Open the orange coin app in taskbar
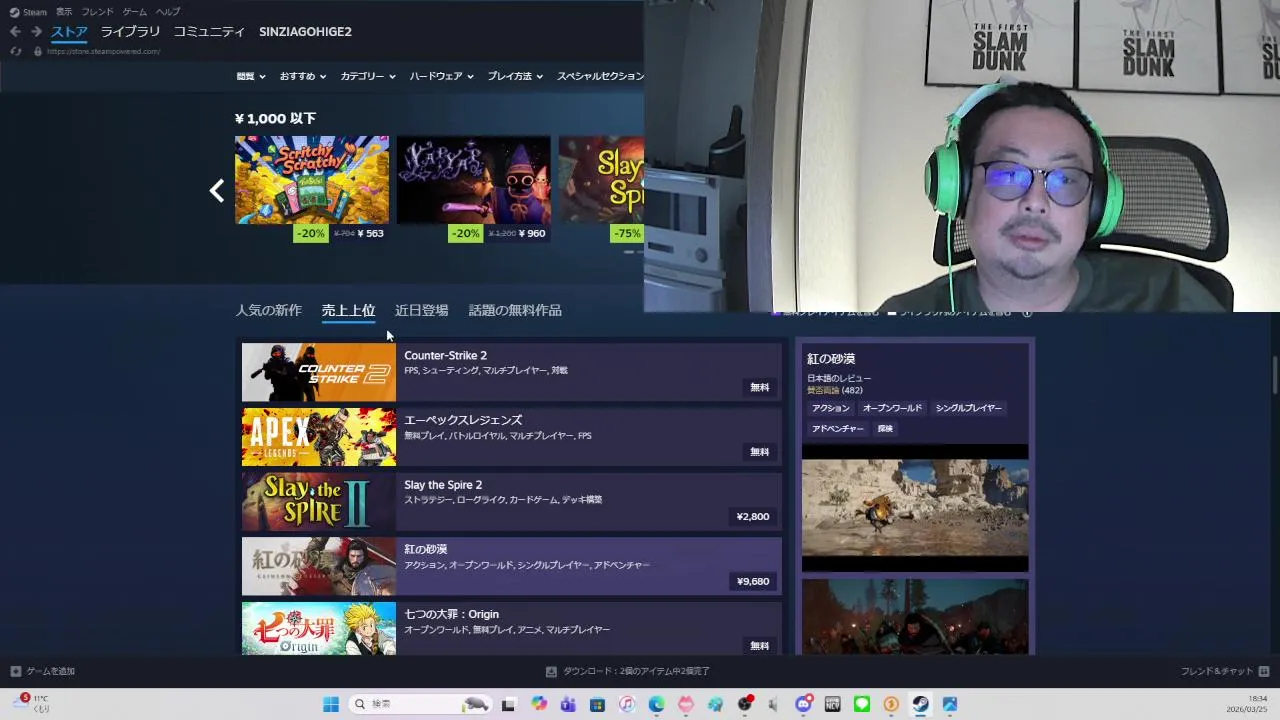The image size is (1280, 720). (891, 704)
